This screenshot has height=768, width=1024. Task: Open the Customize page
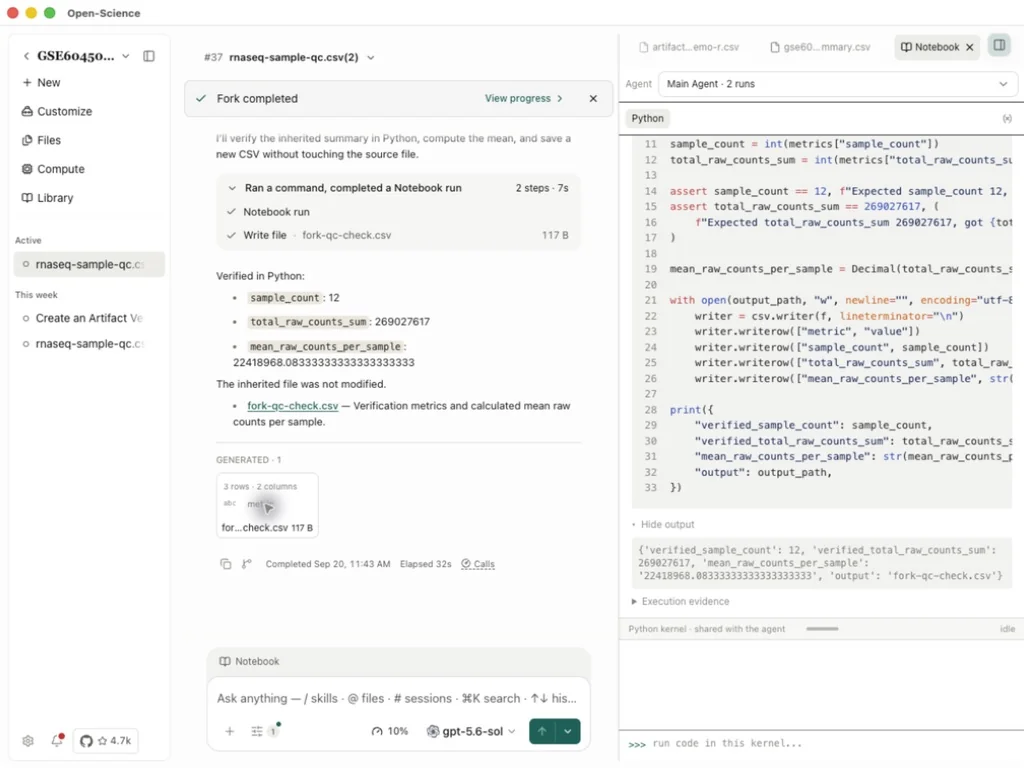pyautogui.click(x=57, y=111)
